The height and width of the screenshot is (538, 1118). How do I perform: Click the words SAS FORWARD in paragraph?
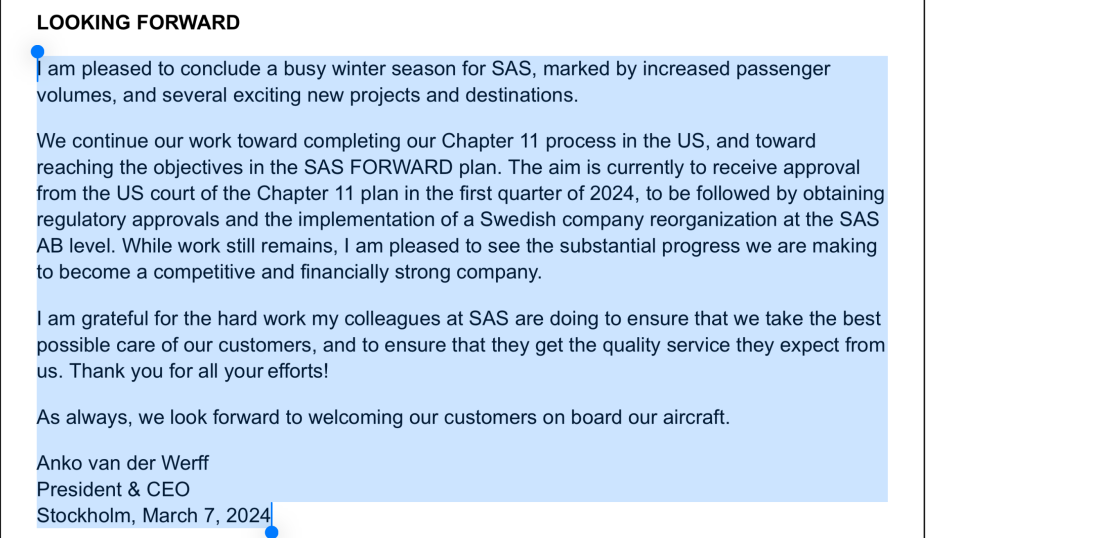pos(431,167)
